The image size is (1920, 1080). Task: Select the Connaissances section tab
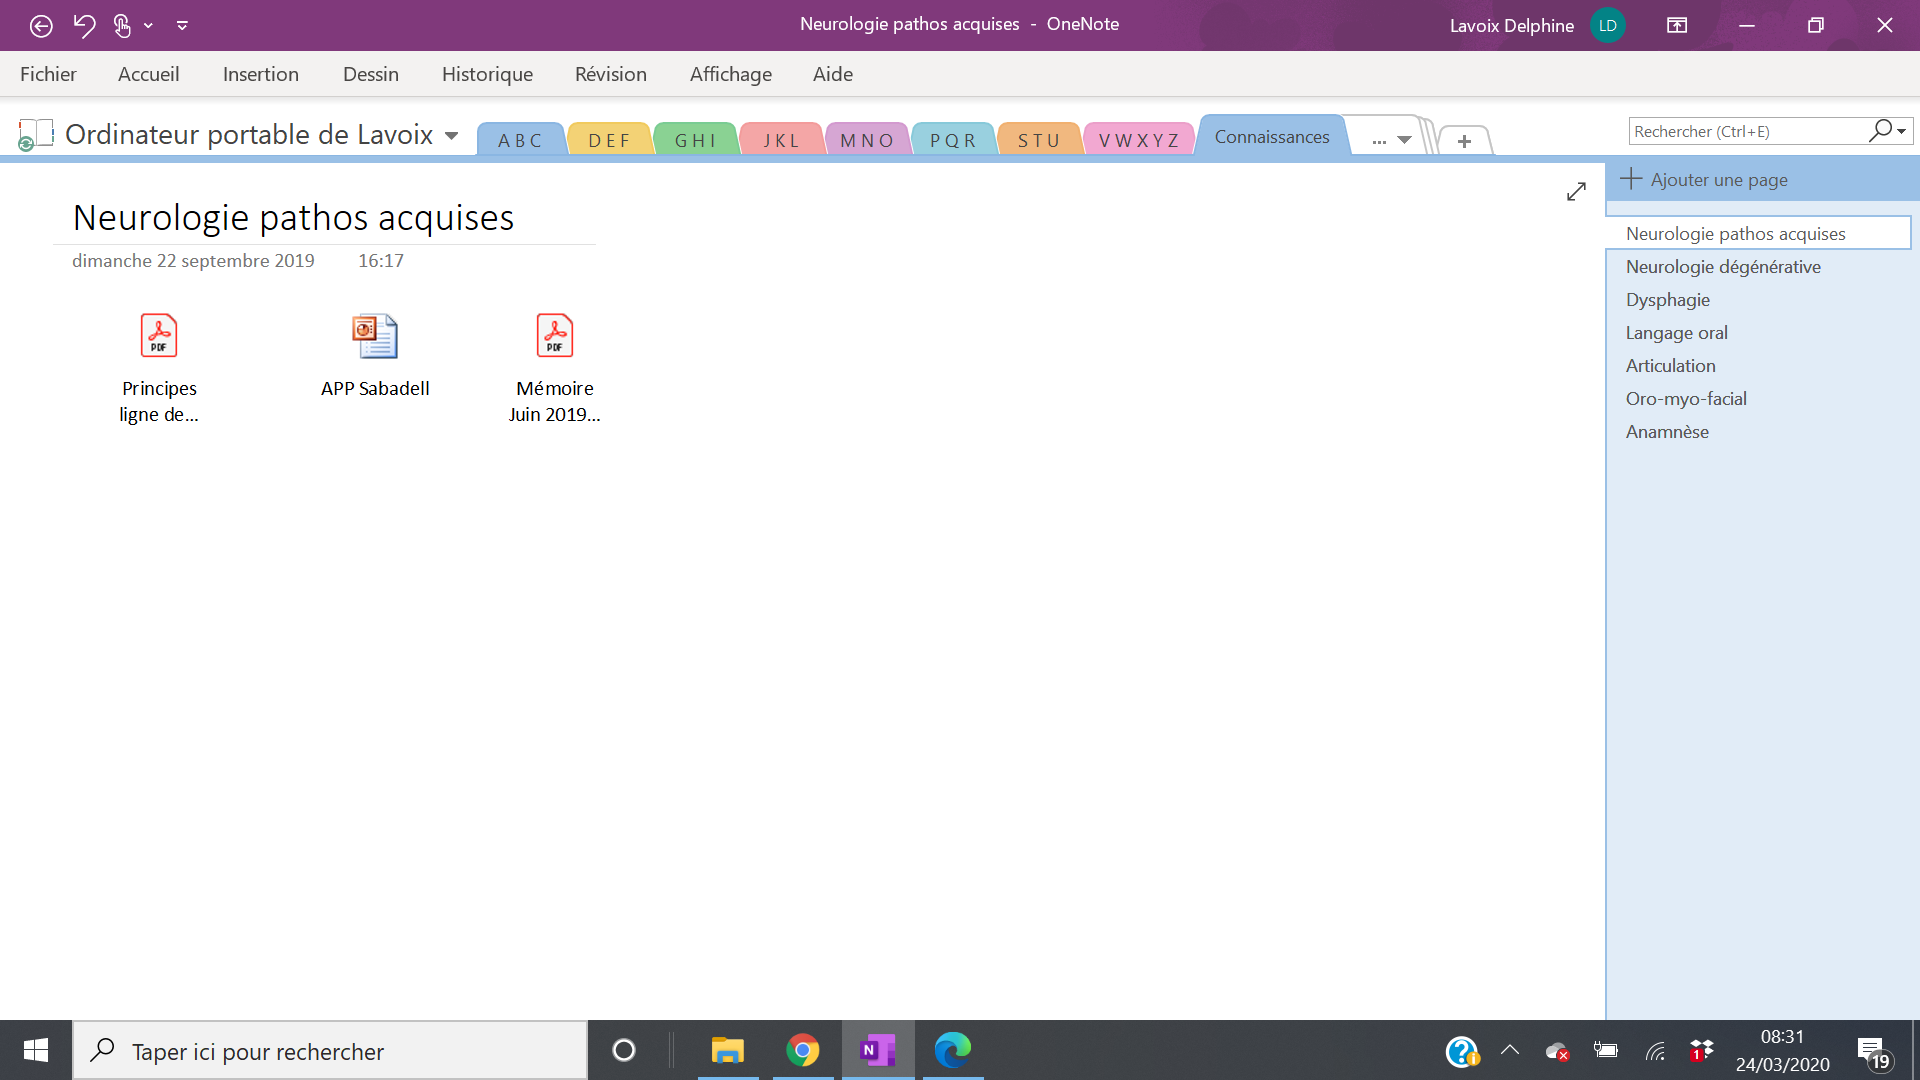pos(1272,137)
